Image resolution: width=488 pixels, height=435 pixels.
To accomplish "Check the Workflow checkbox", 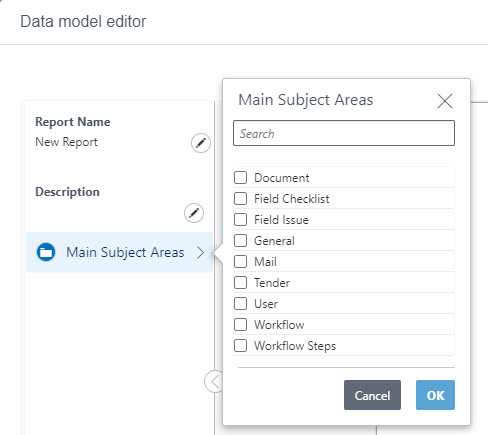I will pyautogui.click(x=240, y=325).
